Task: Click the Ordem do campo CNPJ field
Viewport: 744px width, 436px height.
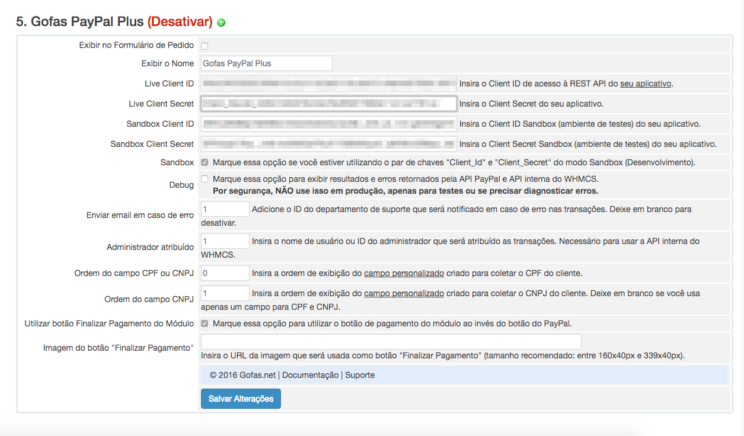Action: point(225,293)
